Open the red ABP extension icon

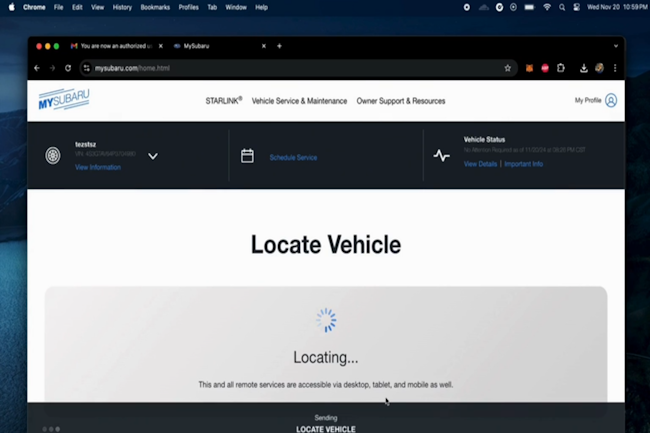tap(545, 68)
